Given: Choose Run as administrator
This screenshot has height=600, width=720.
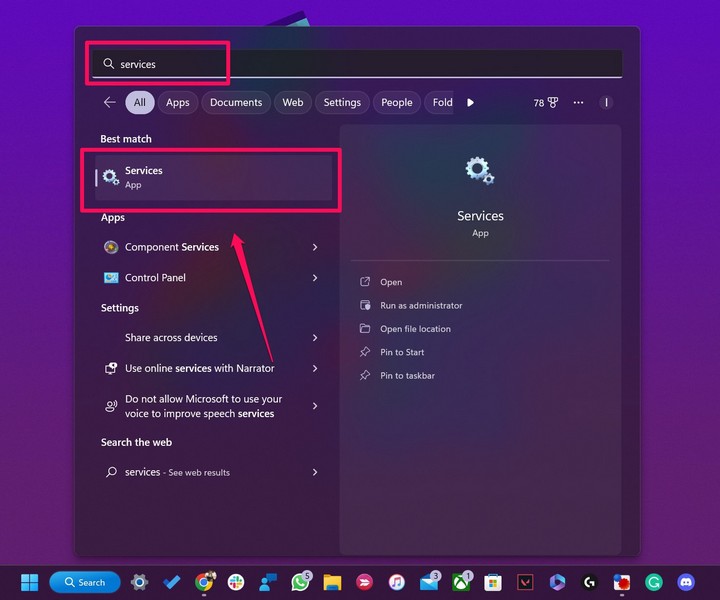Looking at the screenshot, I should click(x=421, y=305).
